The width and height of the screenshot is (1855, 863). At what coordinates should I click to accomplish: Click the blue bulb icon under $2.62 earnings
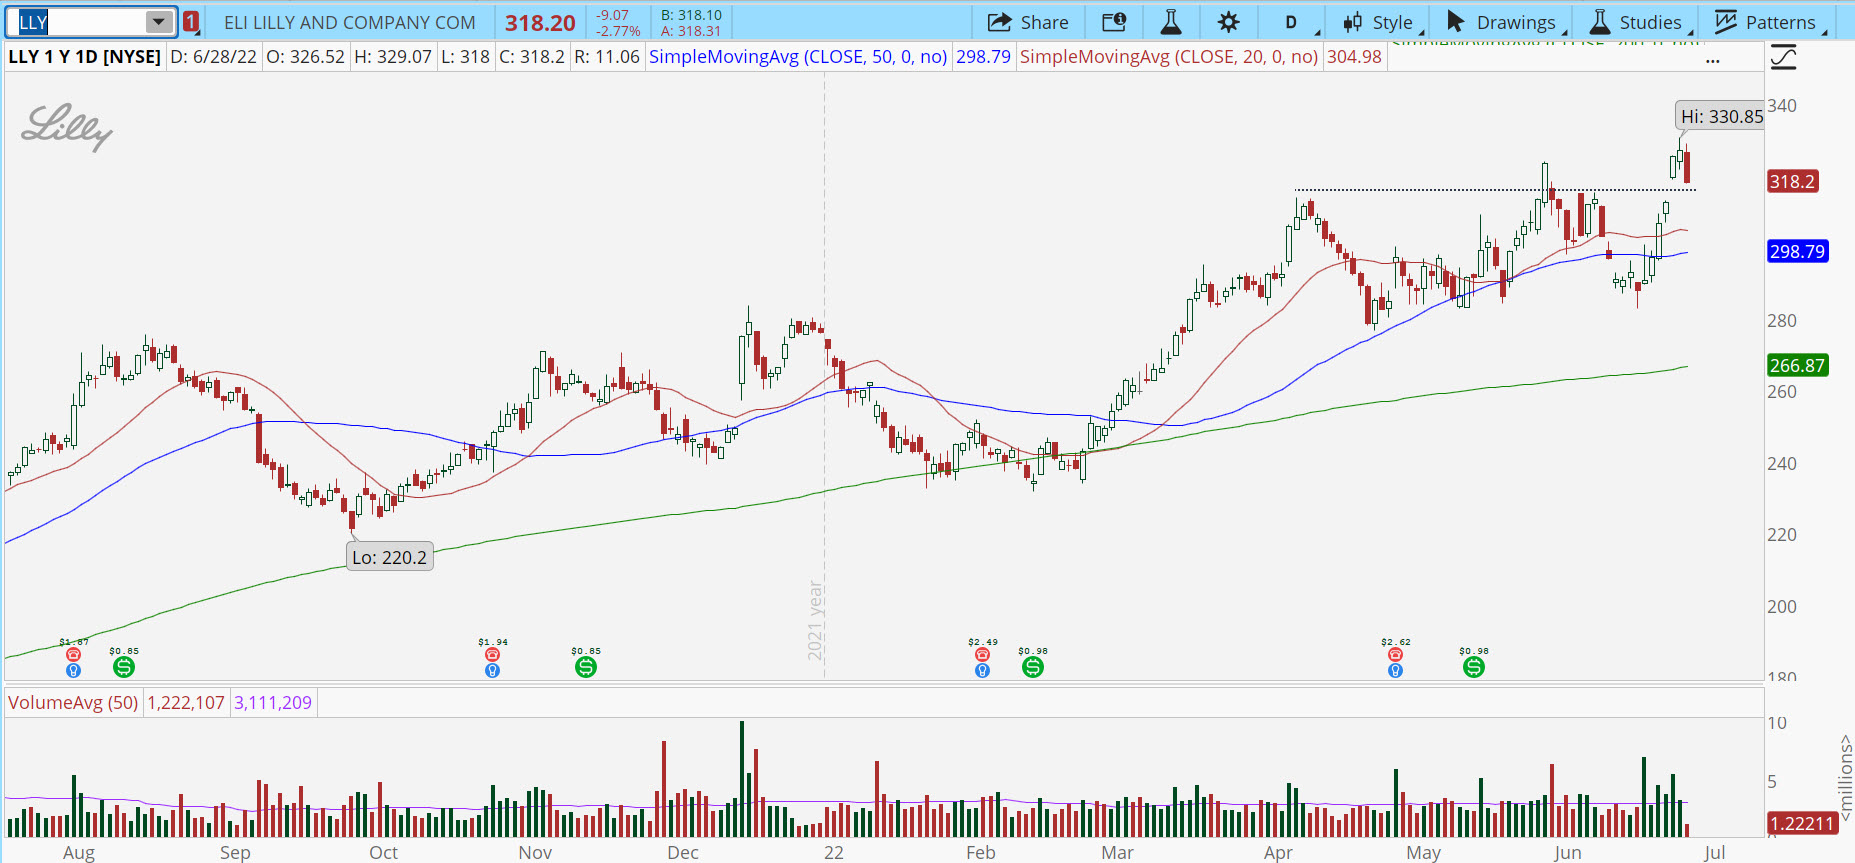1395,670
